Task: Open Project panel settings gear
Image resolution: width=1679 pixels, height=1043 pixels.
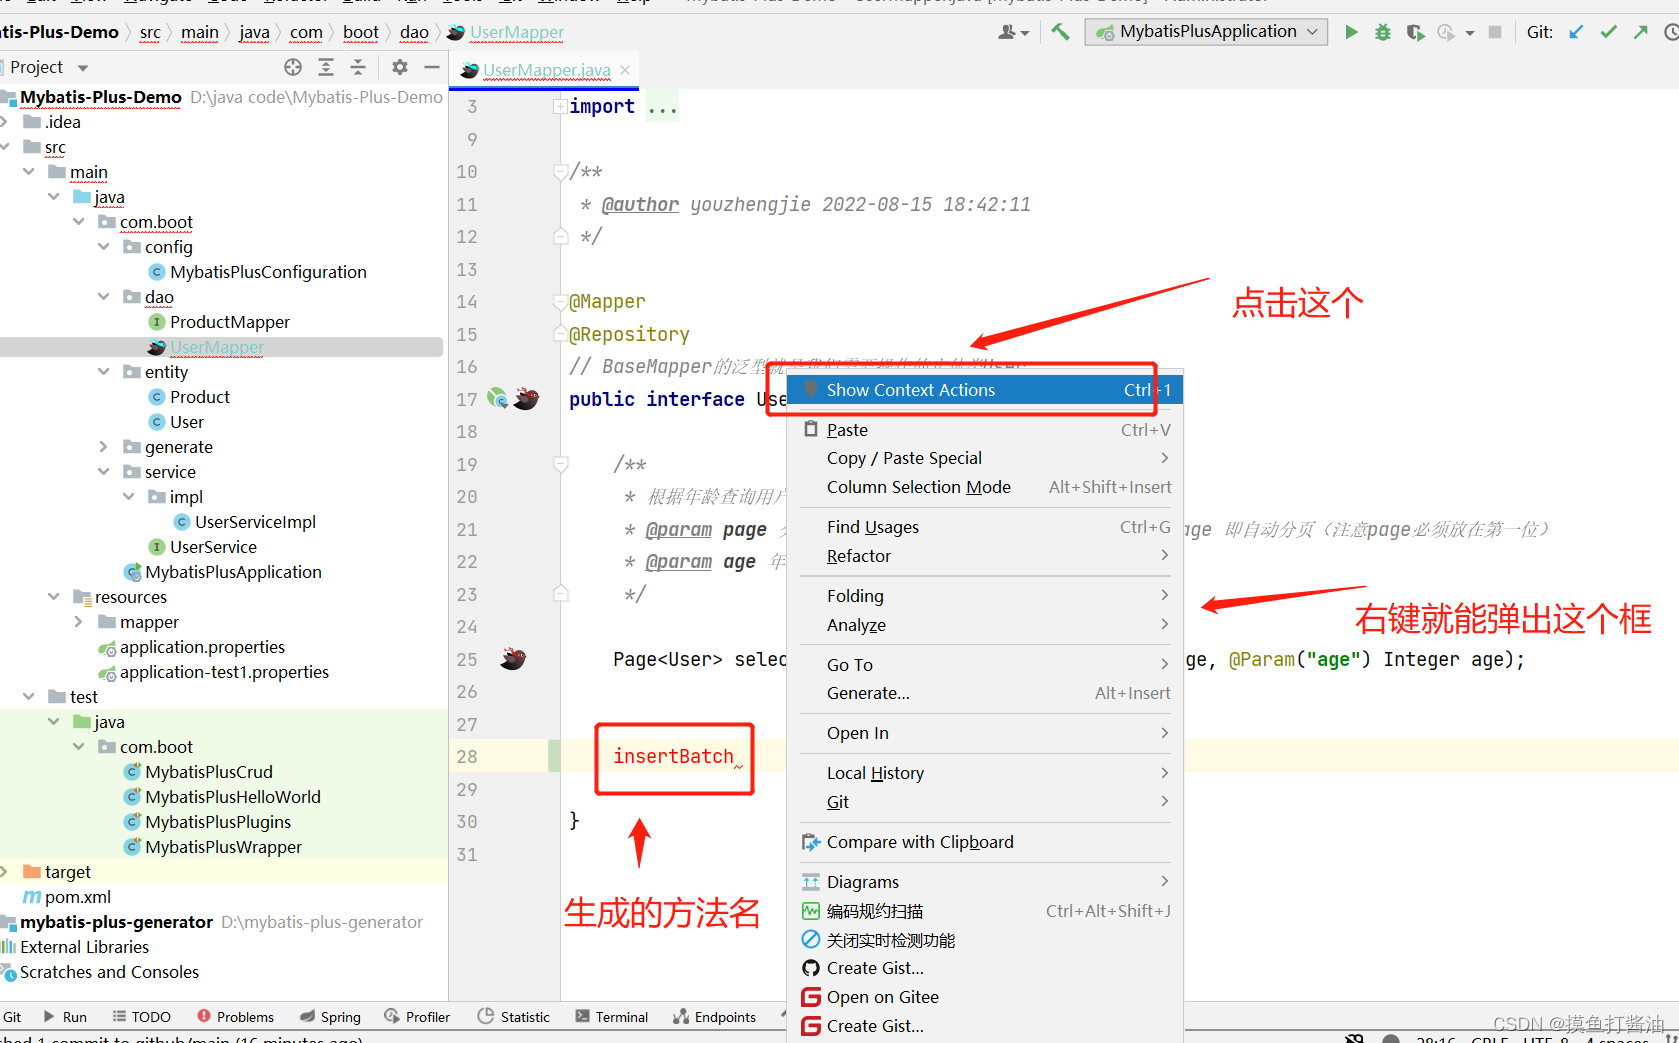Action: pos(400,67)
